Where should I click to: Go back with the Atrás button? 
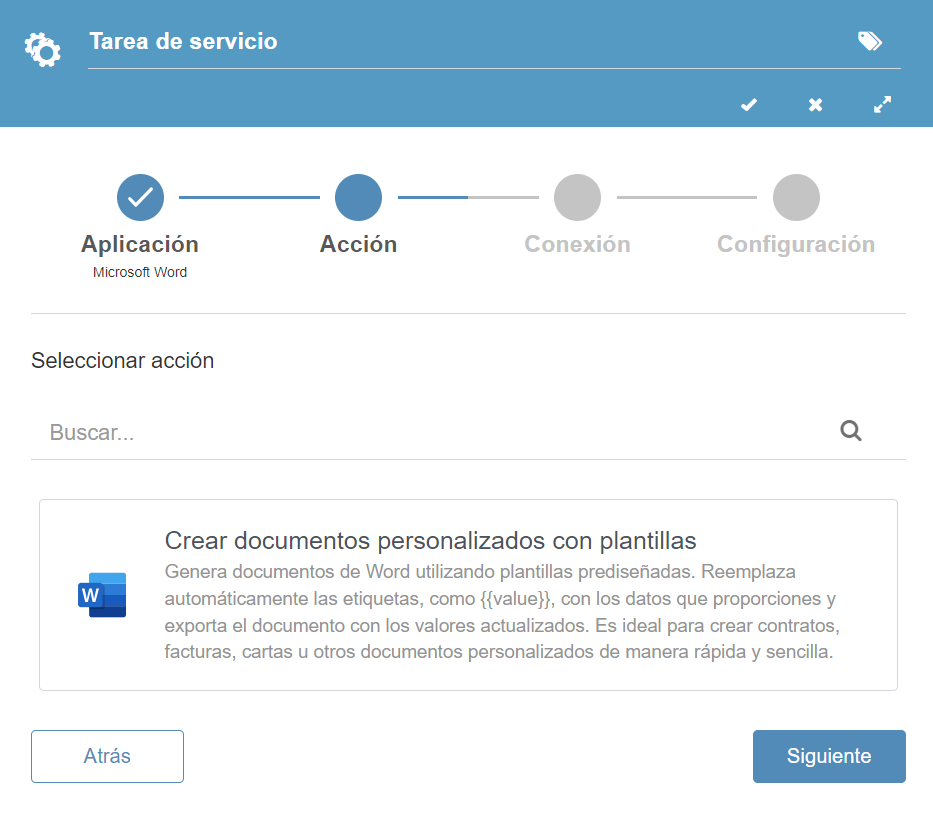point(107,756)
